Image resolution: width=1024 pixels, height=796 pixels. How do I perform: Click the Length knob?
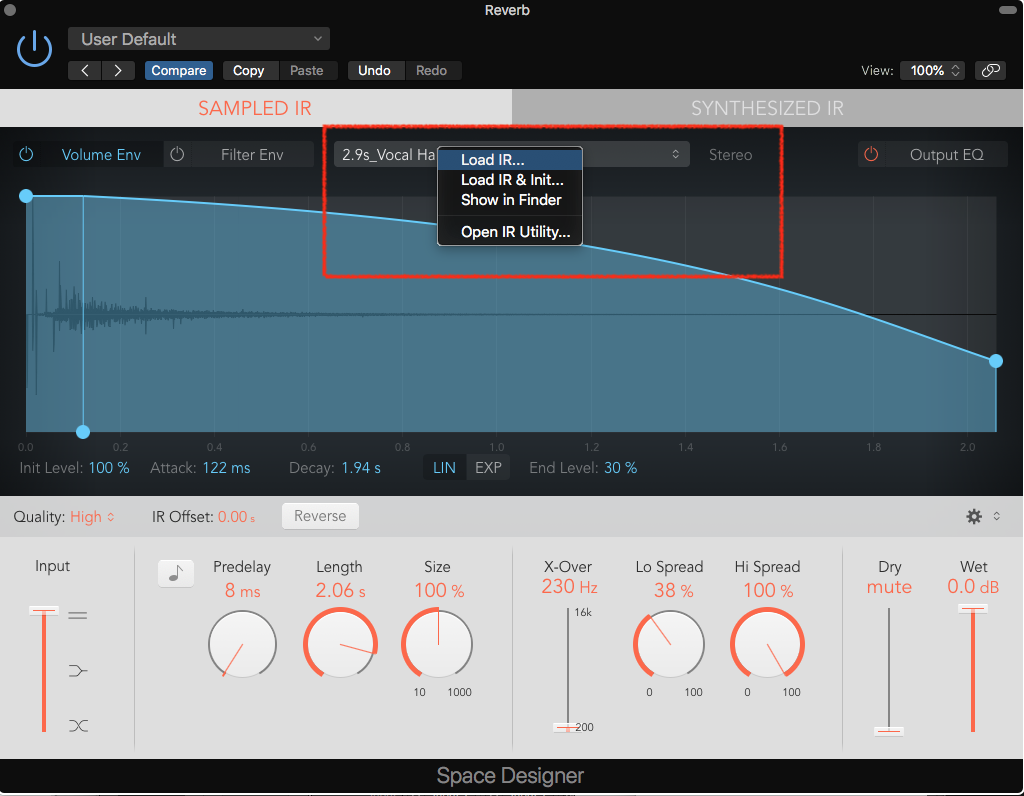[340, 645]
